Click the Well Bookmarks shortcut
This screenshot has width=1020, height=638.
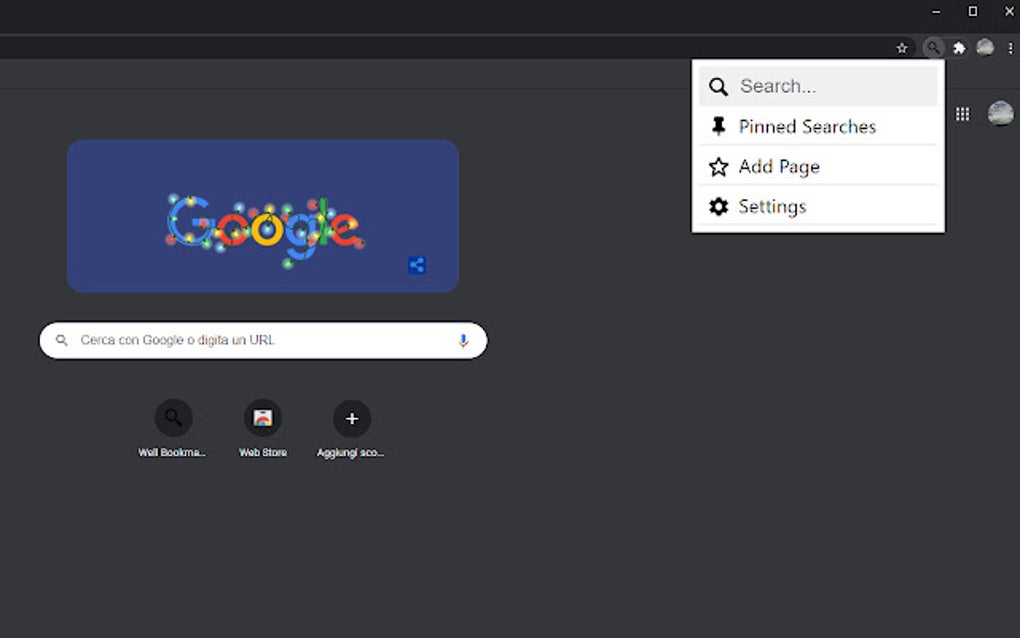[173, 418]
